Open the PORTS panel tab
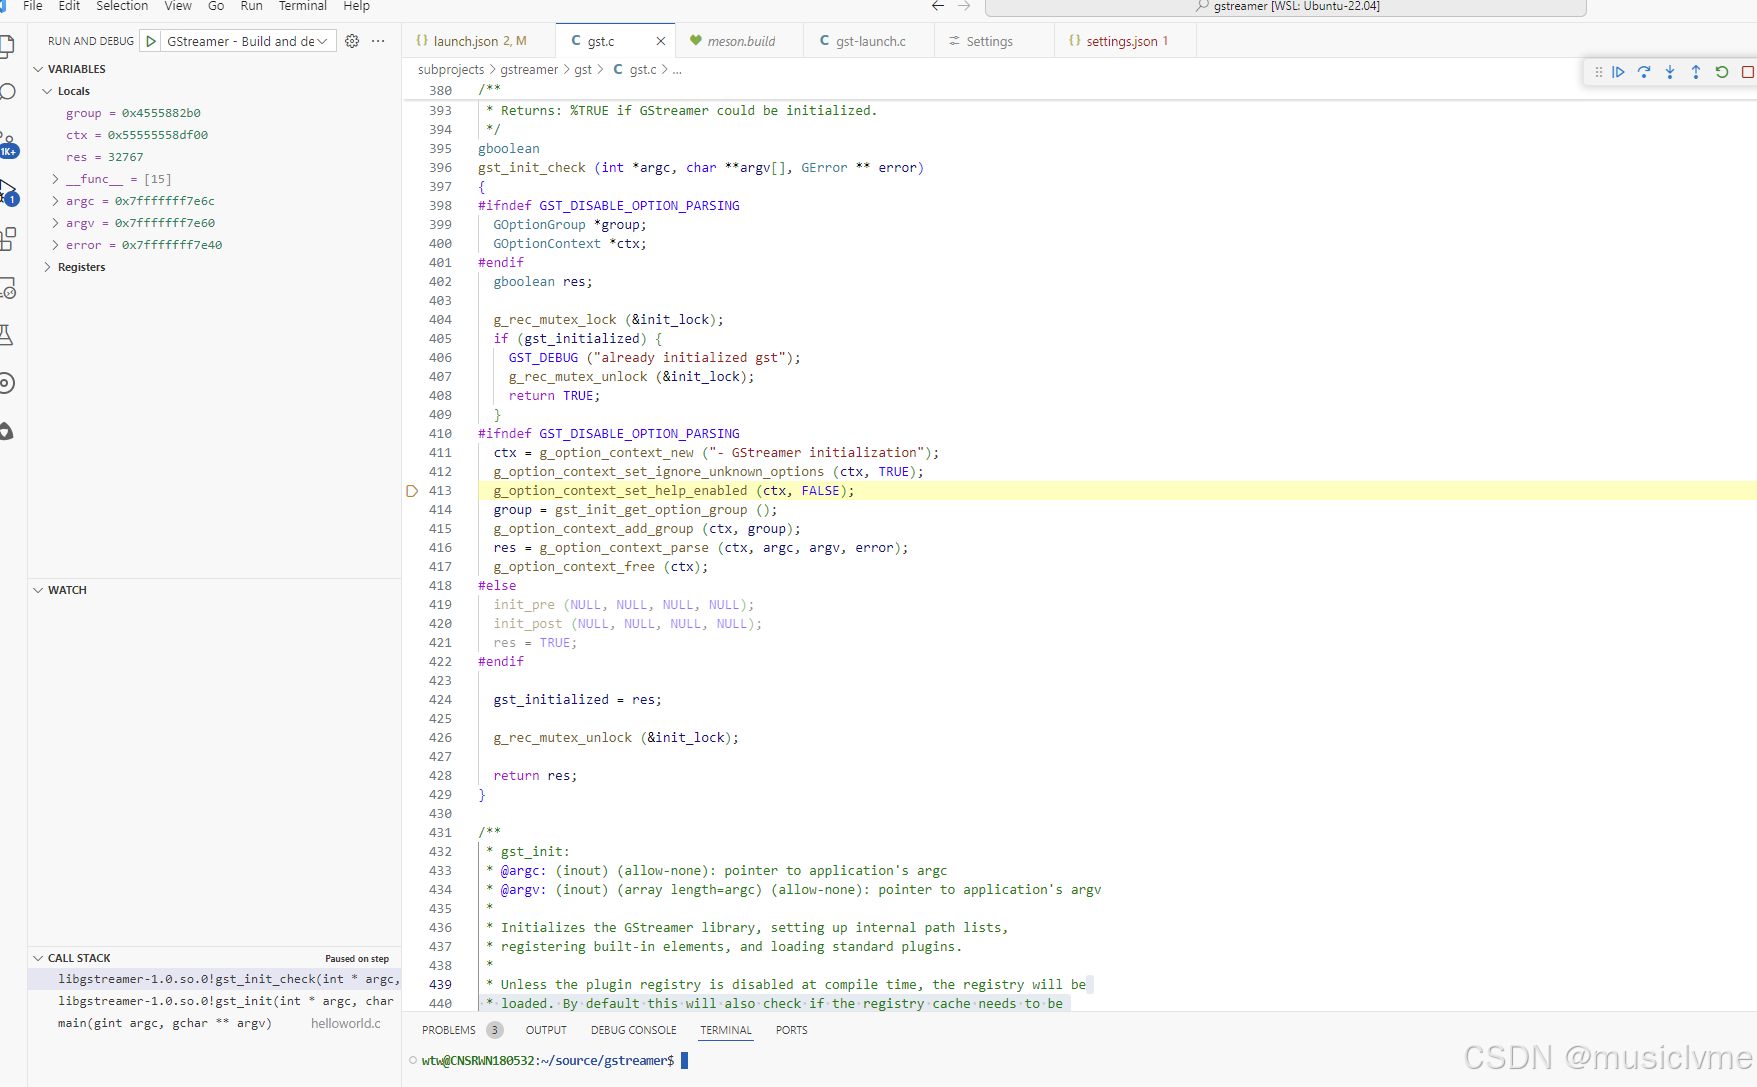This screenshot has height=1087, width=1757. (x=791, y=1030)
